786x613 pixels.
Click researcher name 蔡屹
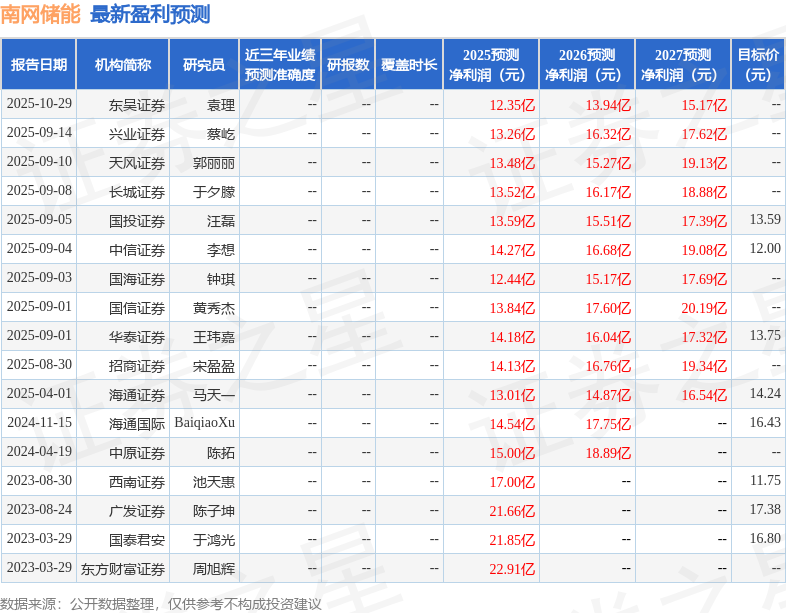[221, 134]
